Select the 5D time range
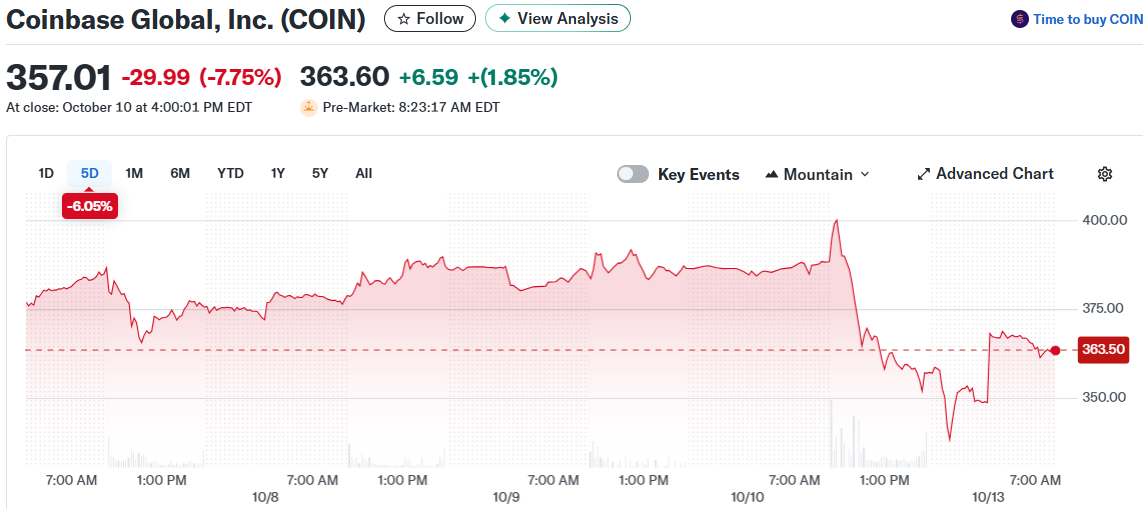 [90, 173]
